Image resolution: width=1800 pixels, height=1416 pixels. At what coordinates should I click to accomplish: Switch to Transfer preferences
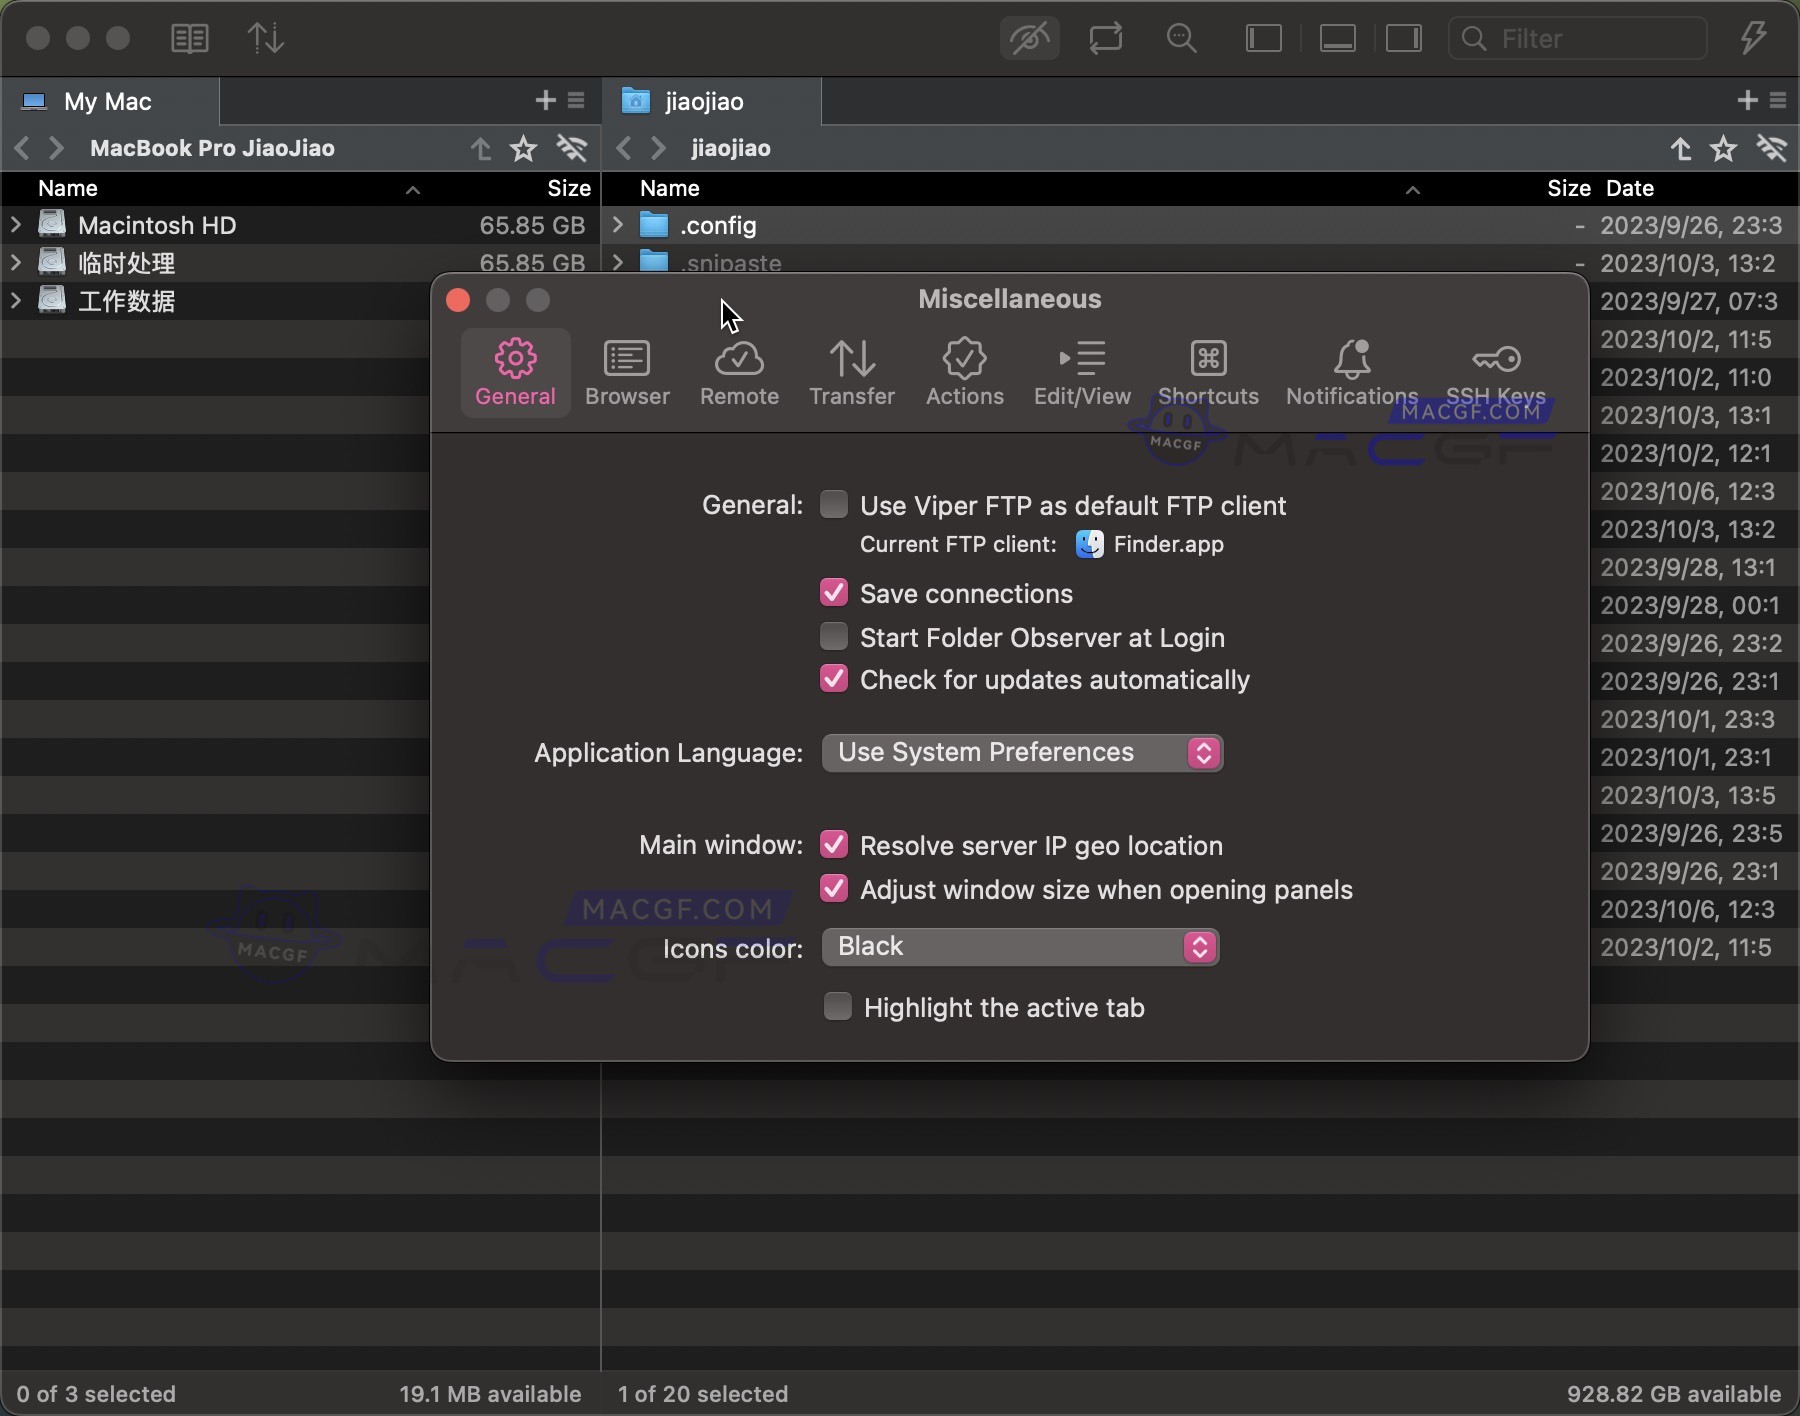tap(851, 372)
